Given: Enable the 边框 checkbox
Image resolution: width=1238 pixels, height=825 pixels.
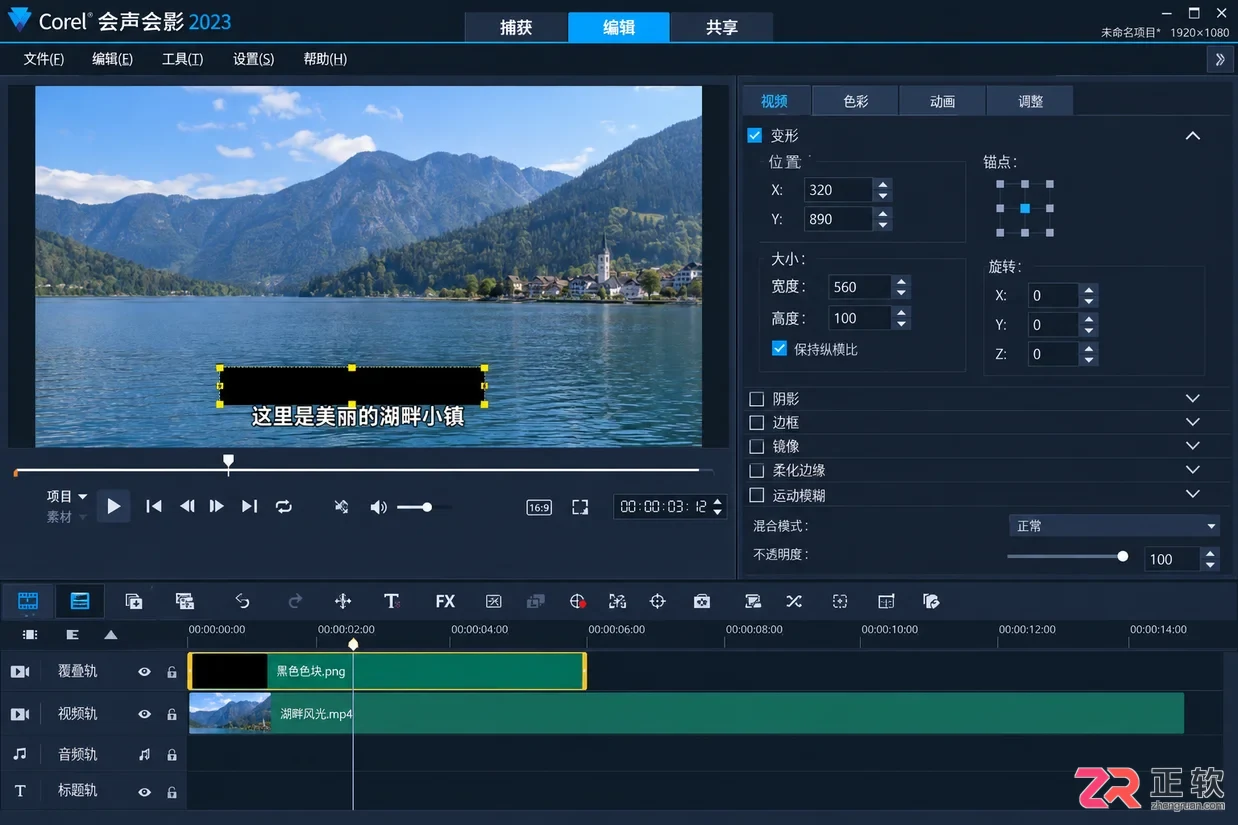Looking at the screenshot, I should coord(757,423).
